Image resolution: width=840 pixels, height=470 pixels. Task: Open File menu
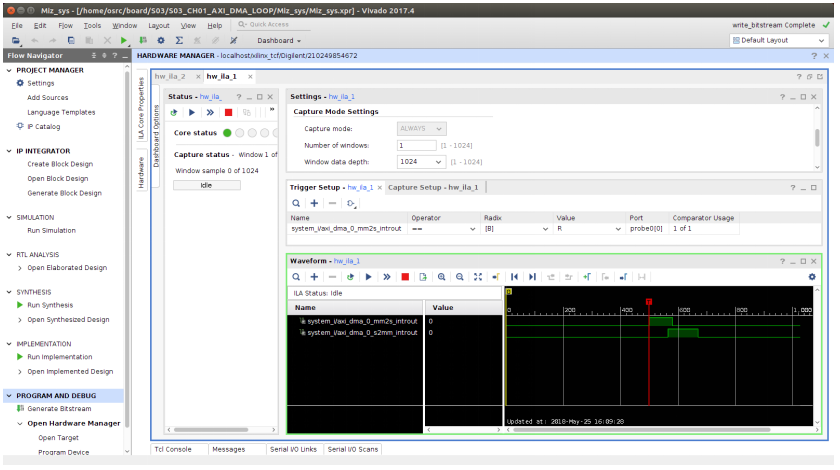17,25
